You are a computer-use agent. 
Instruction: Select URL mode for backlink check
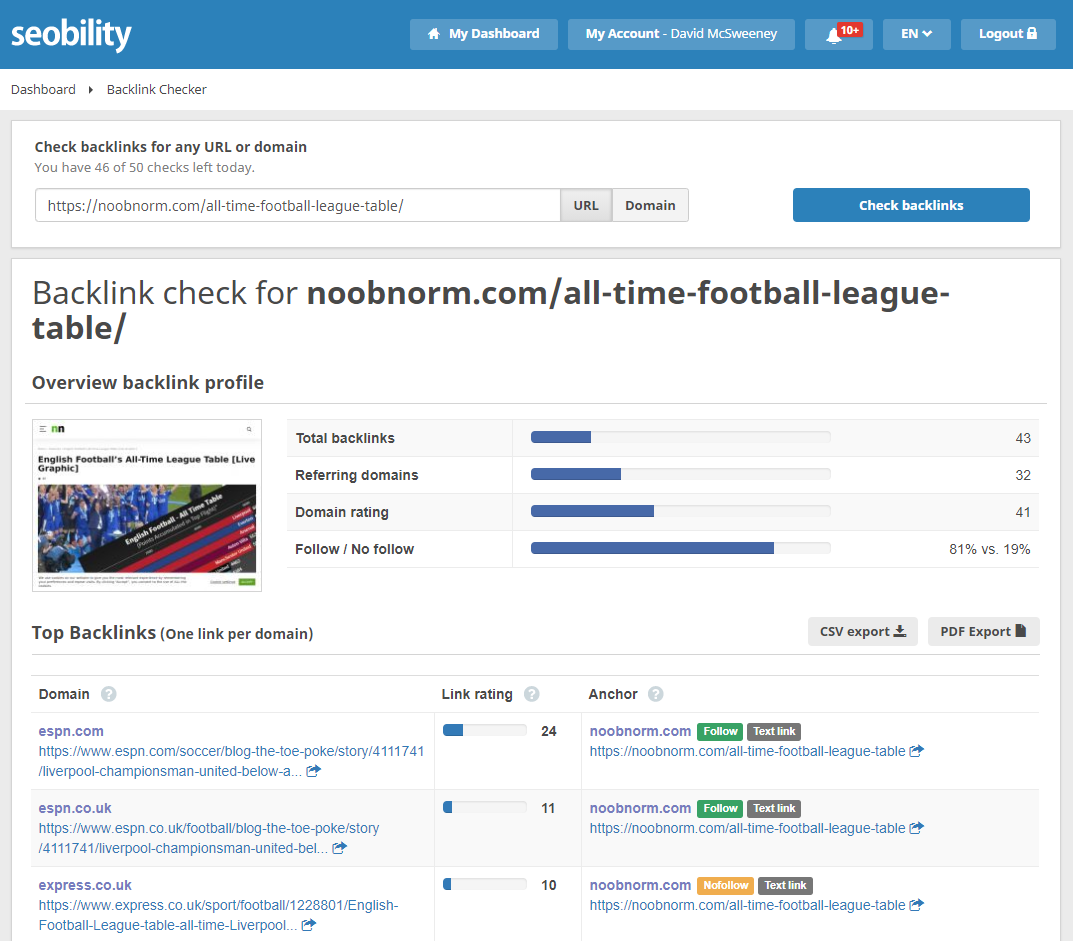click(585, 205)
